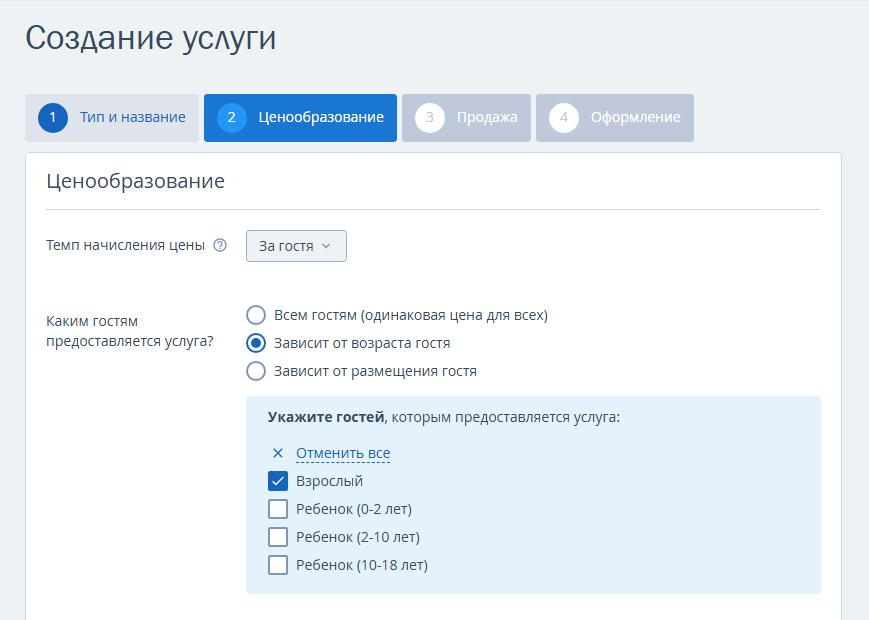
Task: Enable Ребенок (2-10 лет) checkbox
Action: 278,537
